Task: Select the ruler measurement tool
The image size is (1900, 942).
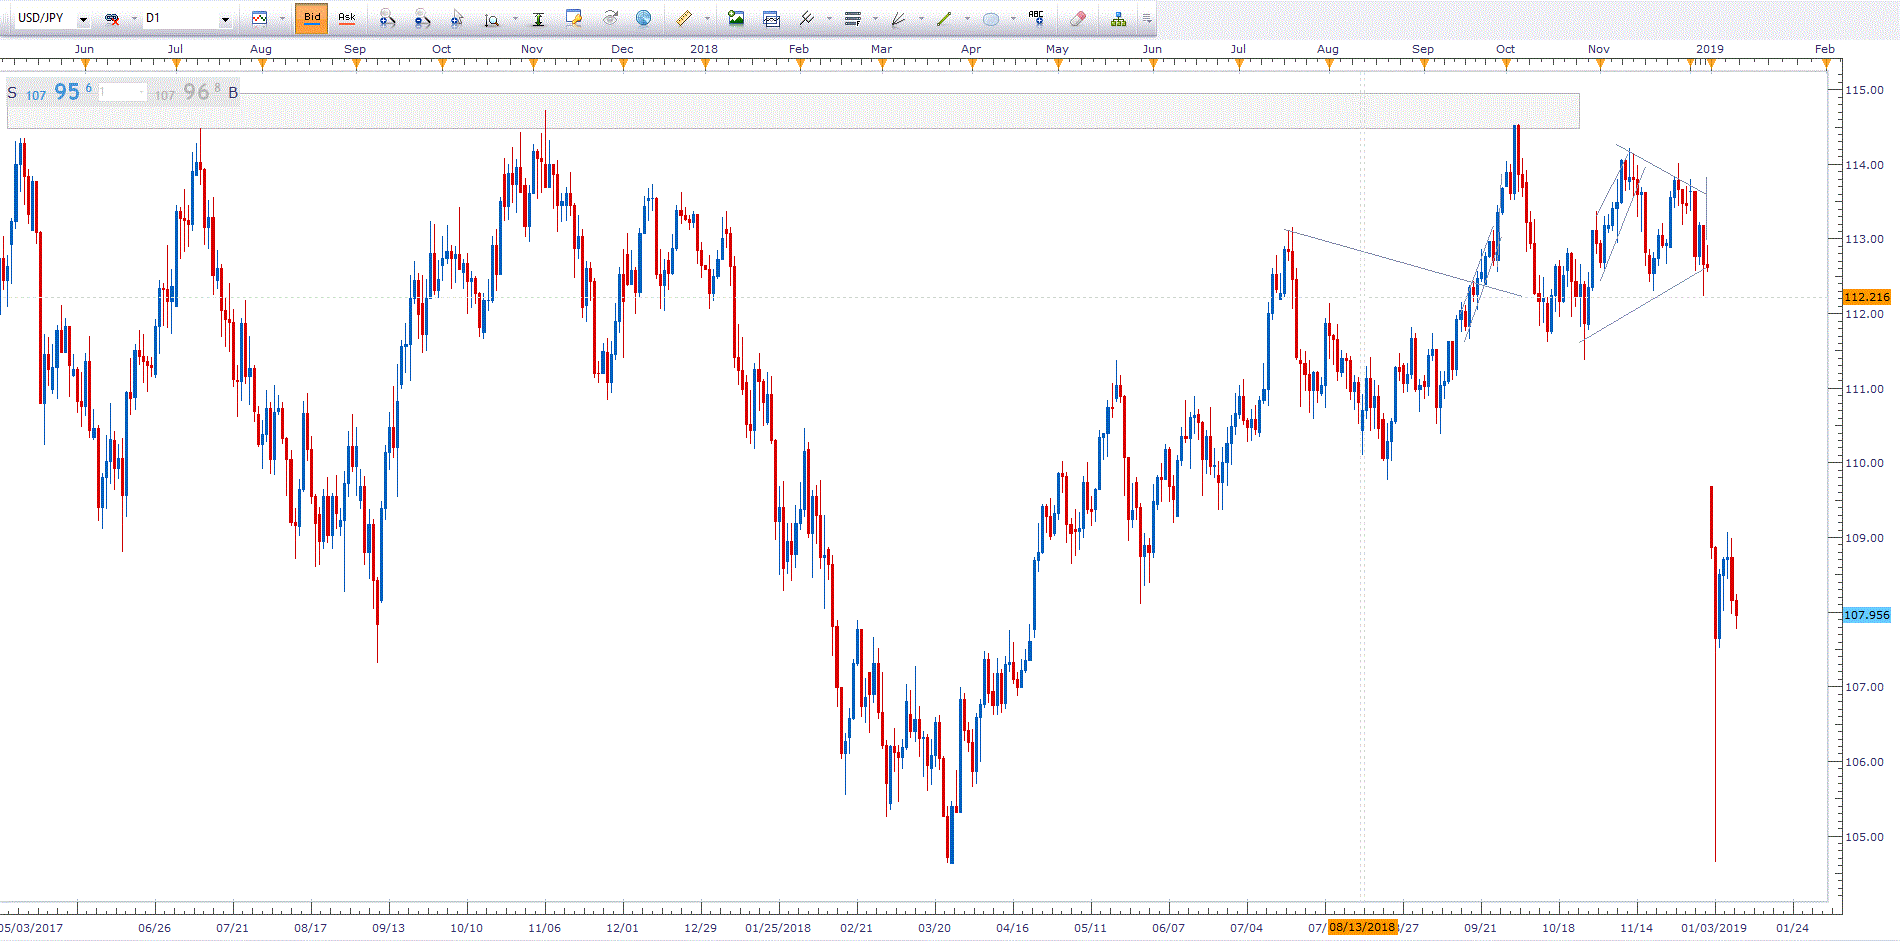Action: tap(684, 18)
